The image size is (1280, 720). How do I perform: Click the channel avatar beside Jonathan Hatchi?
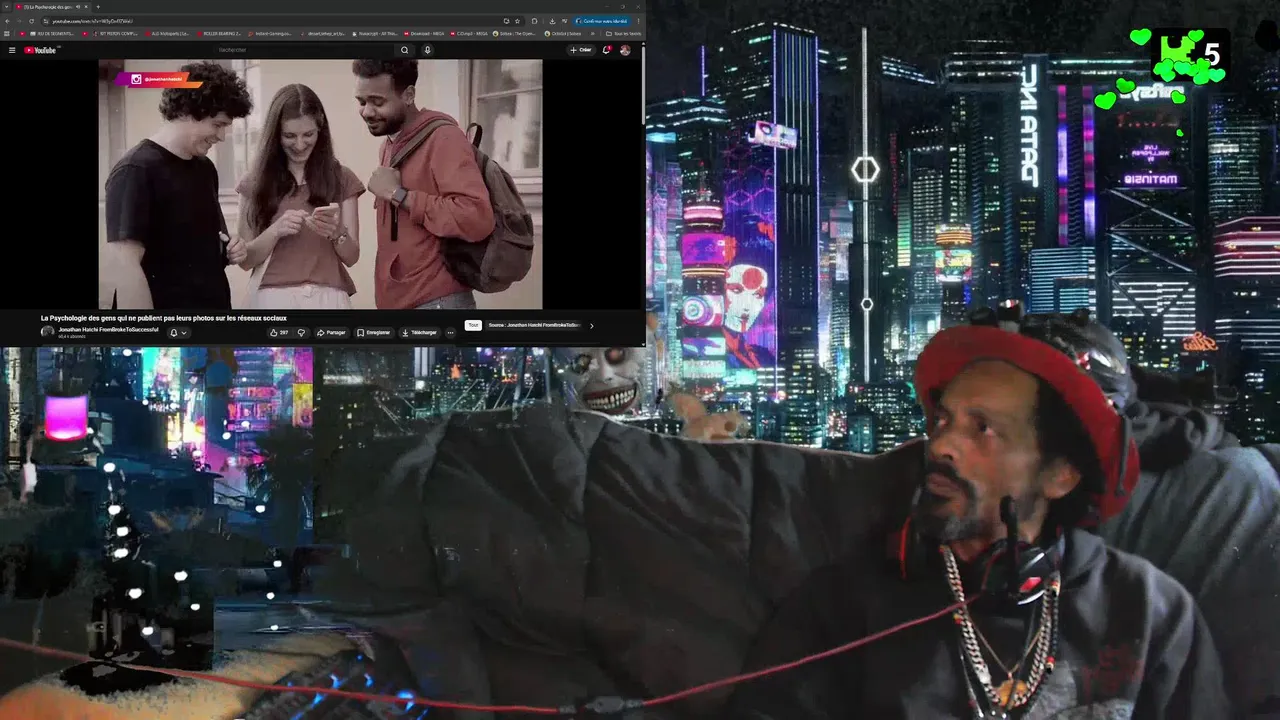[x=47, y=332]
